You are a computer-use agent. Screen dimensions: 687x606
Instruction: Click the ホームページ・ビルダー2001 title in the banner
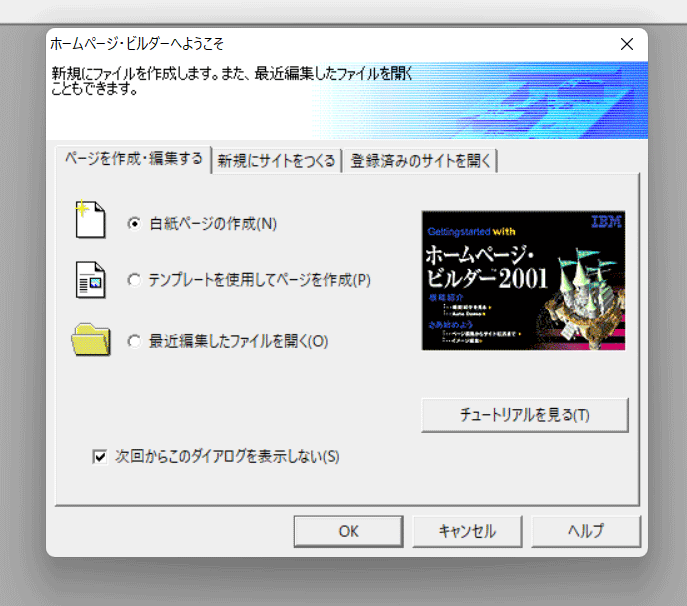tap(484, 265)
